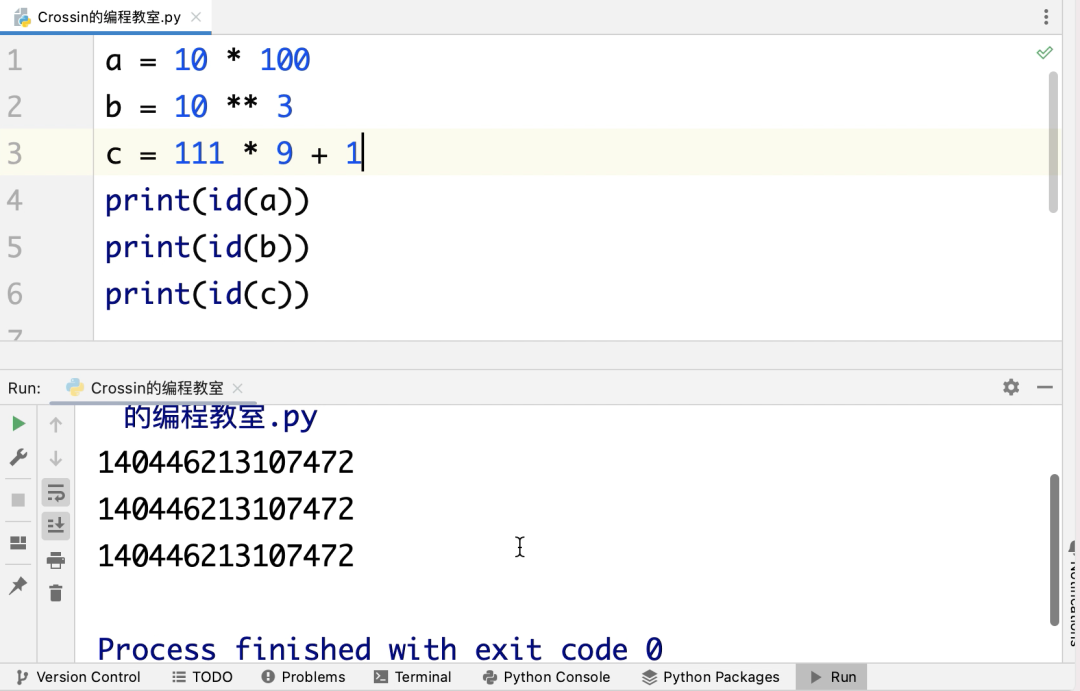Click the 'print(id(c))' statement
The height and width of the screenshot is (691, 1080).
207,294
